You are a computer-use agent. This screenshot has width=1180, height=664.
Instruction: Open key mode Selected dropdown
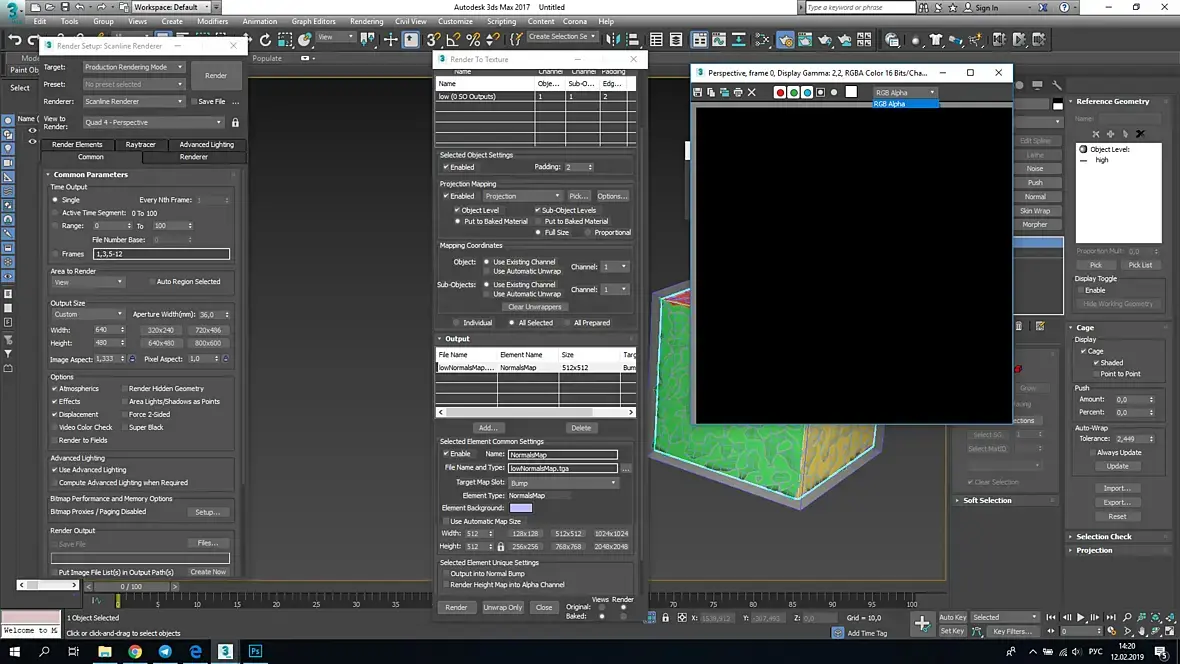tap(1004, 617)
